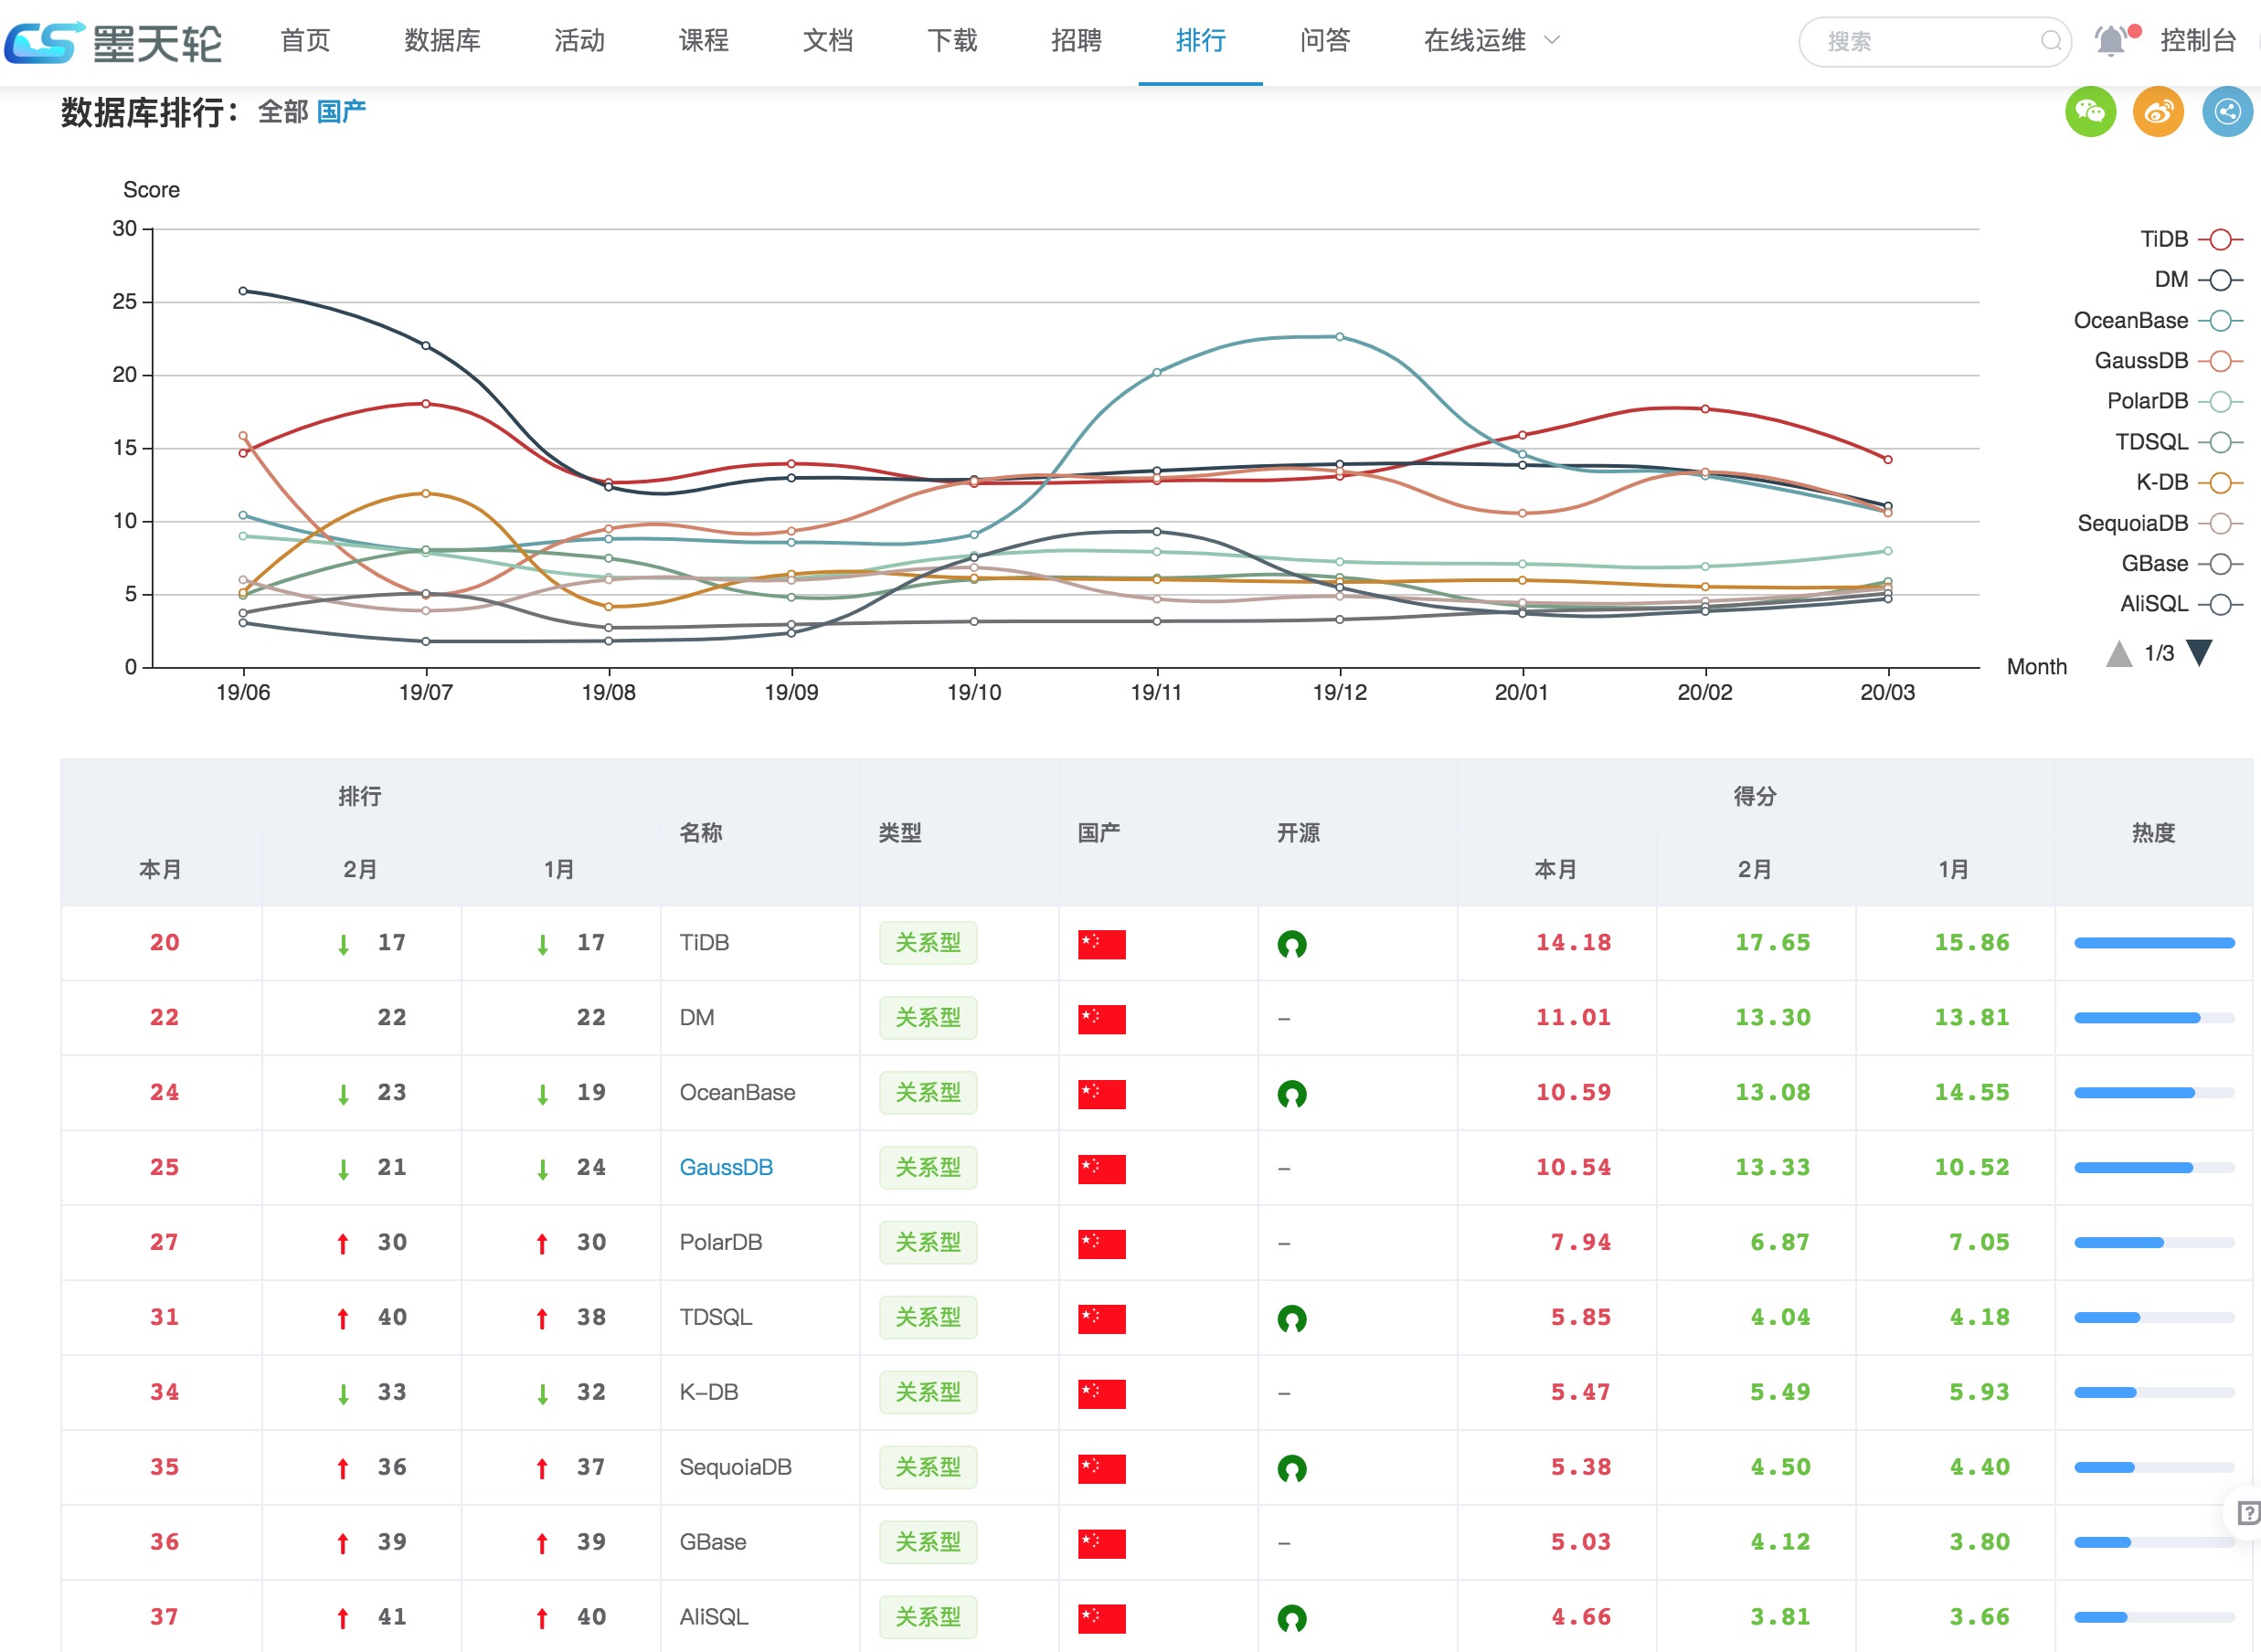2261x1652 pixels.
Task: Open the notification bell
Action: pyautogui.click(x=2110, y=41)
